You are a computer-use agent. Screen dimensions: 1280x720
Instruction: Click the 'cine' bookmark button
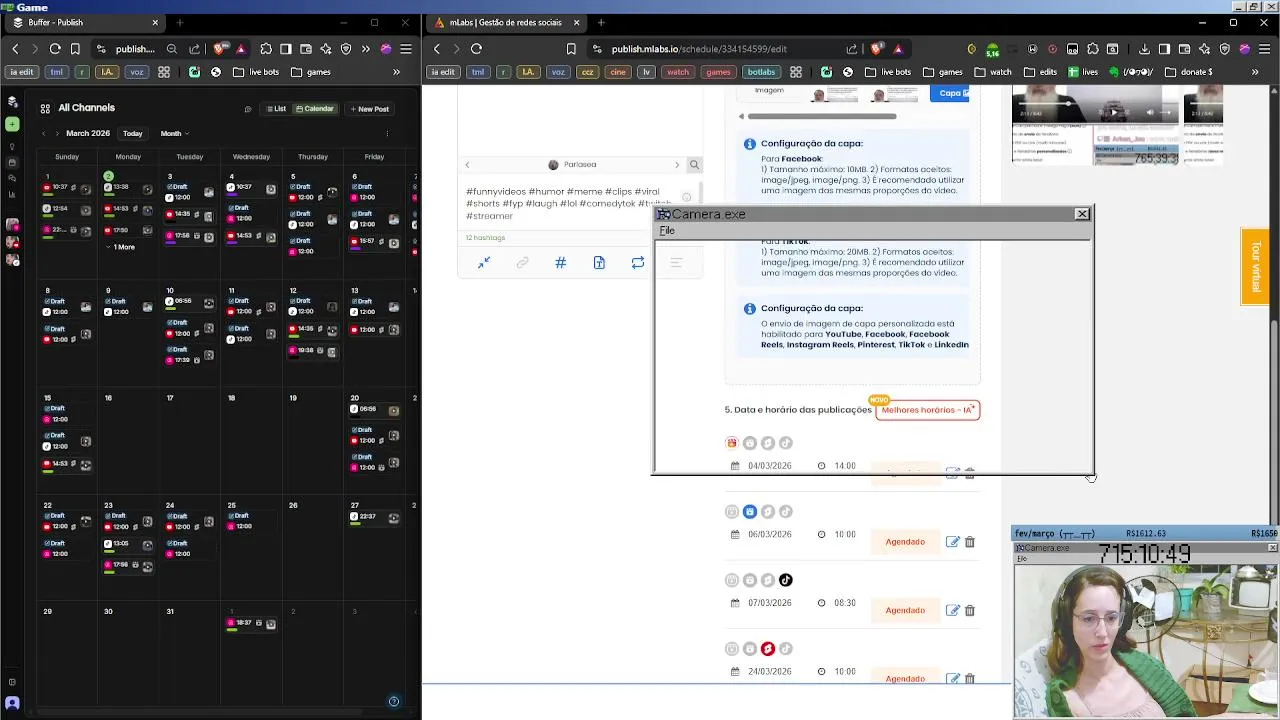[x=618, y=72]
